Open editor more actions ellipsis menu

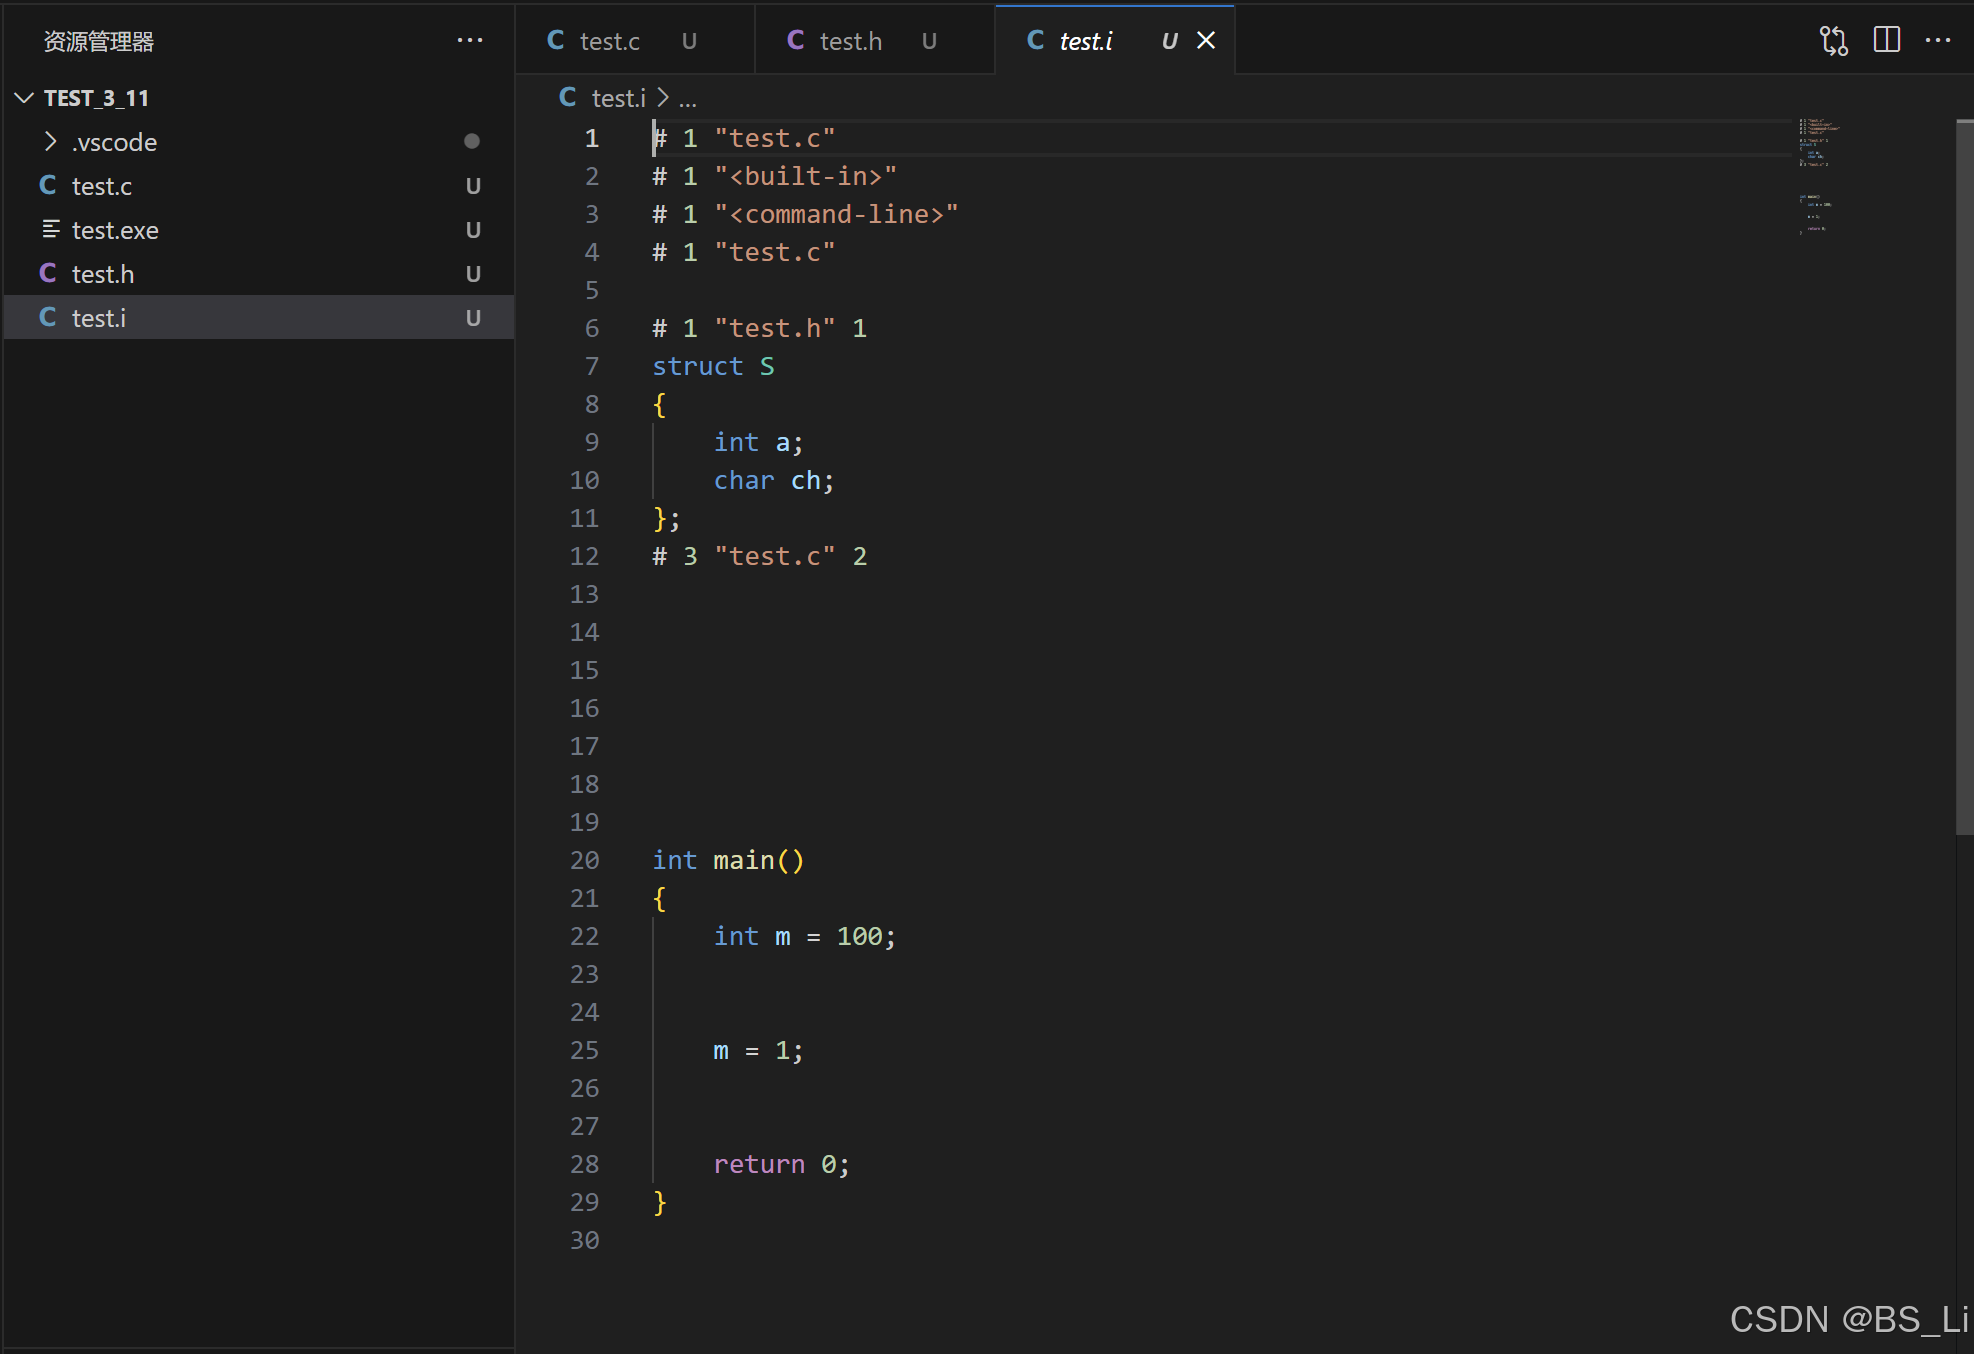pos(1937,40)
